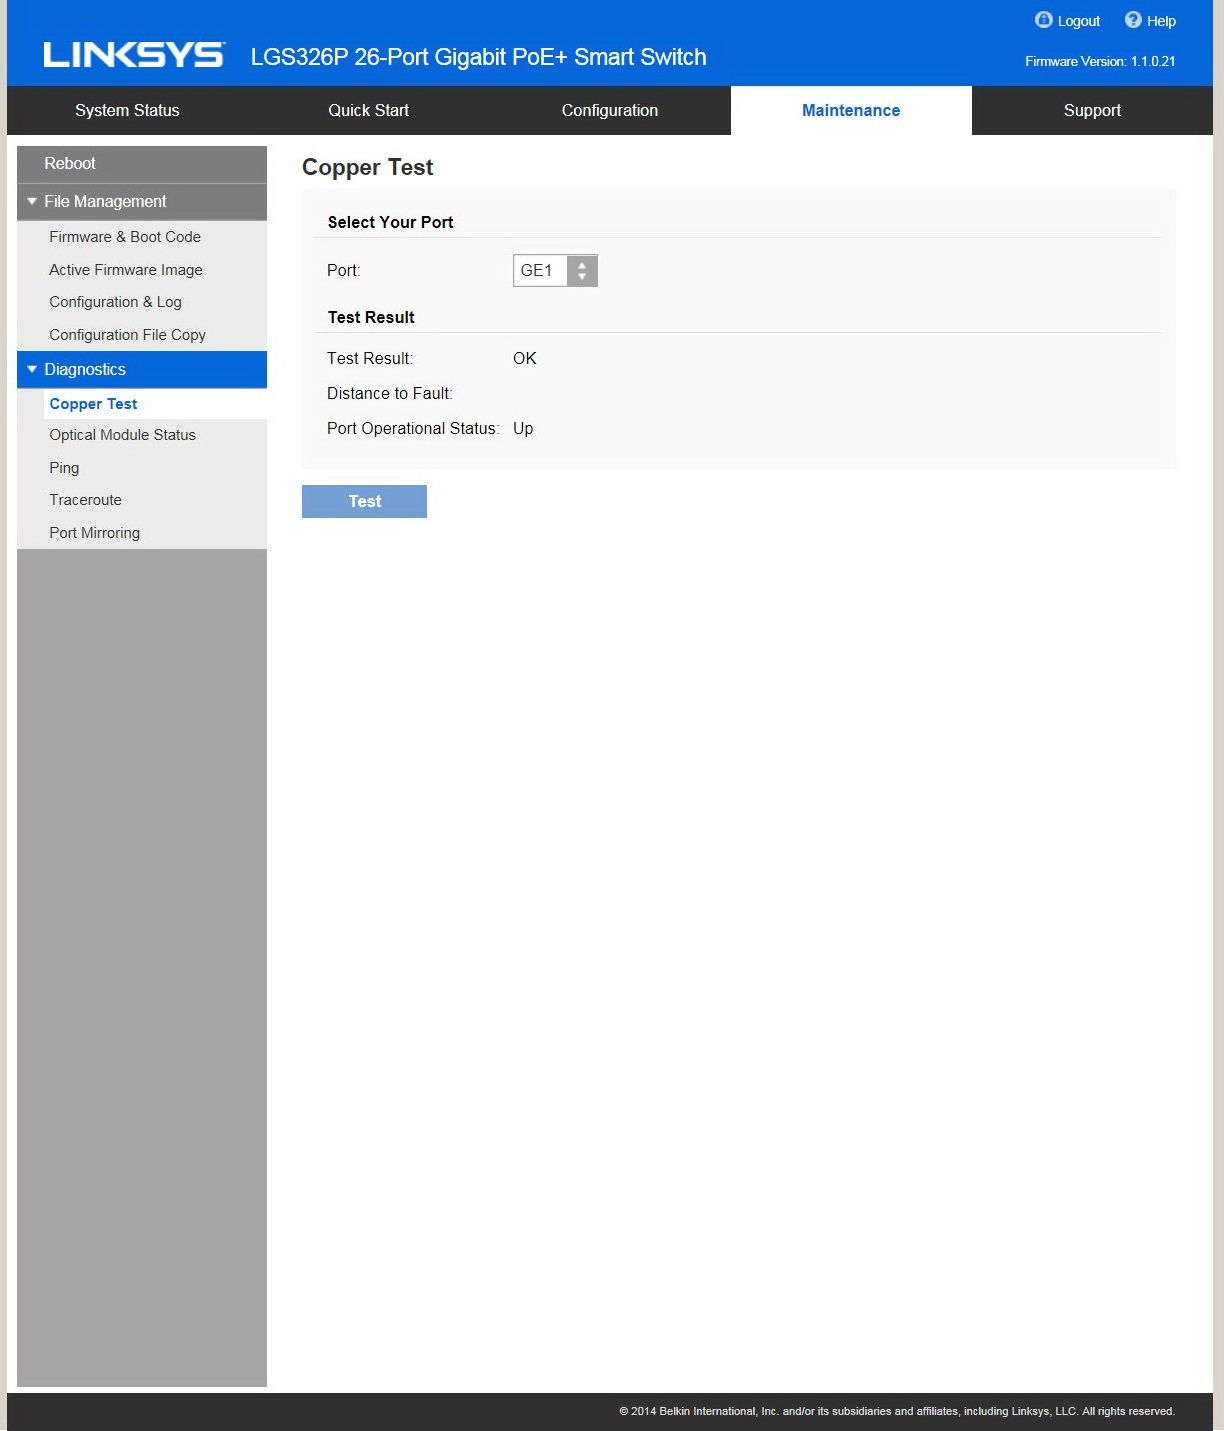Click the Reboot menu item
Viewport: 1224px width, 1431px height.
[142, 164]
